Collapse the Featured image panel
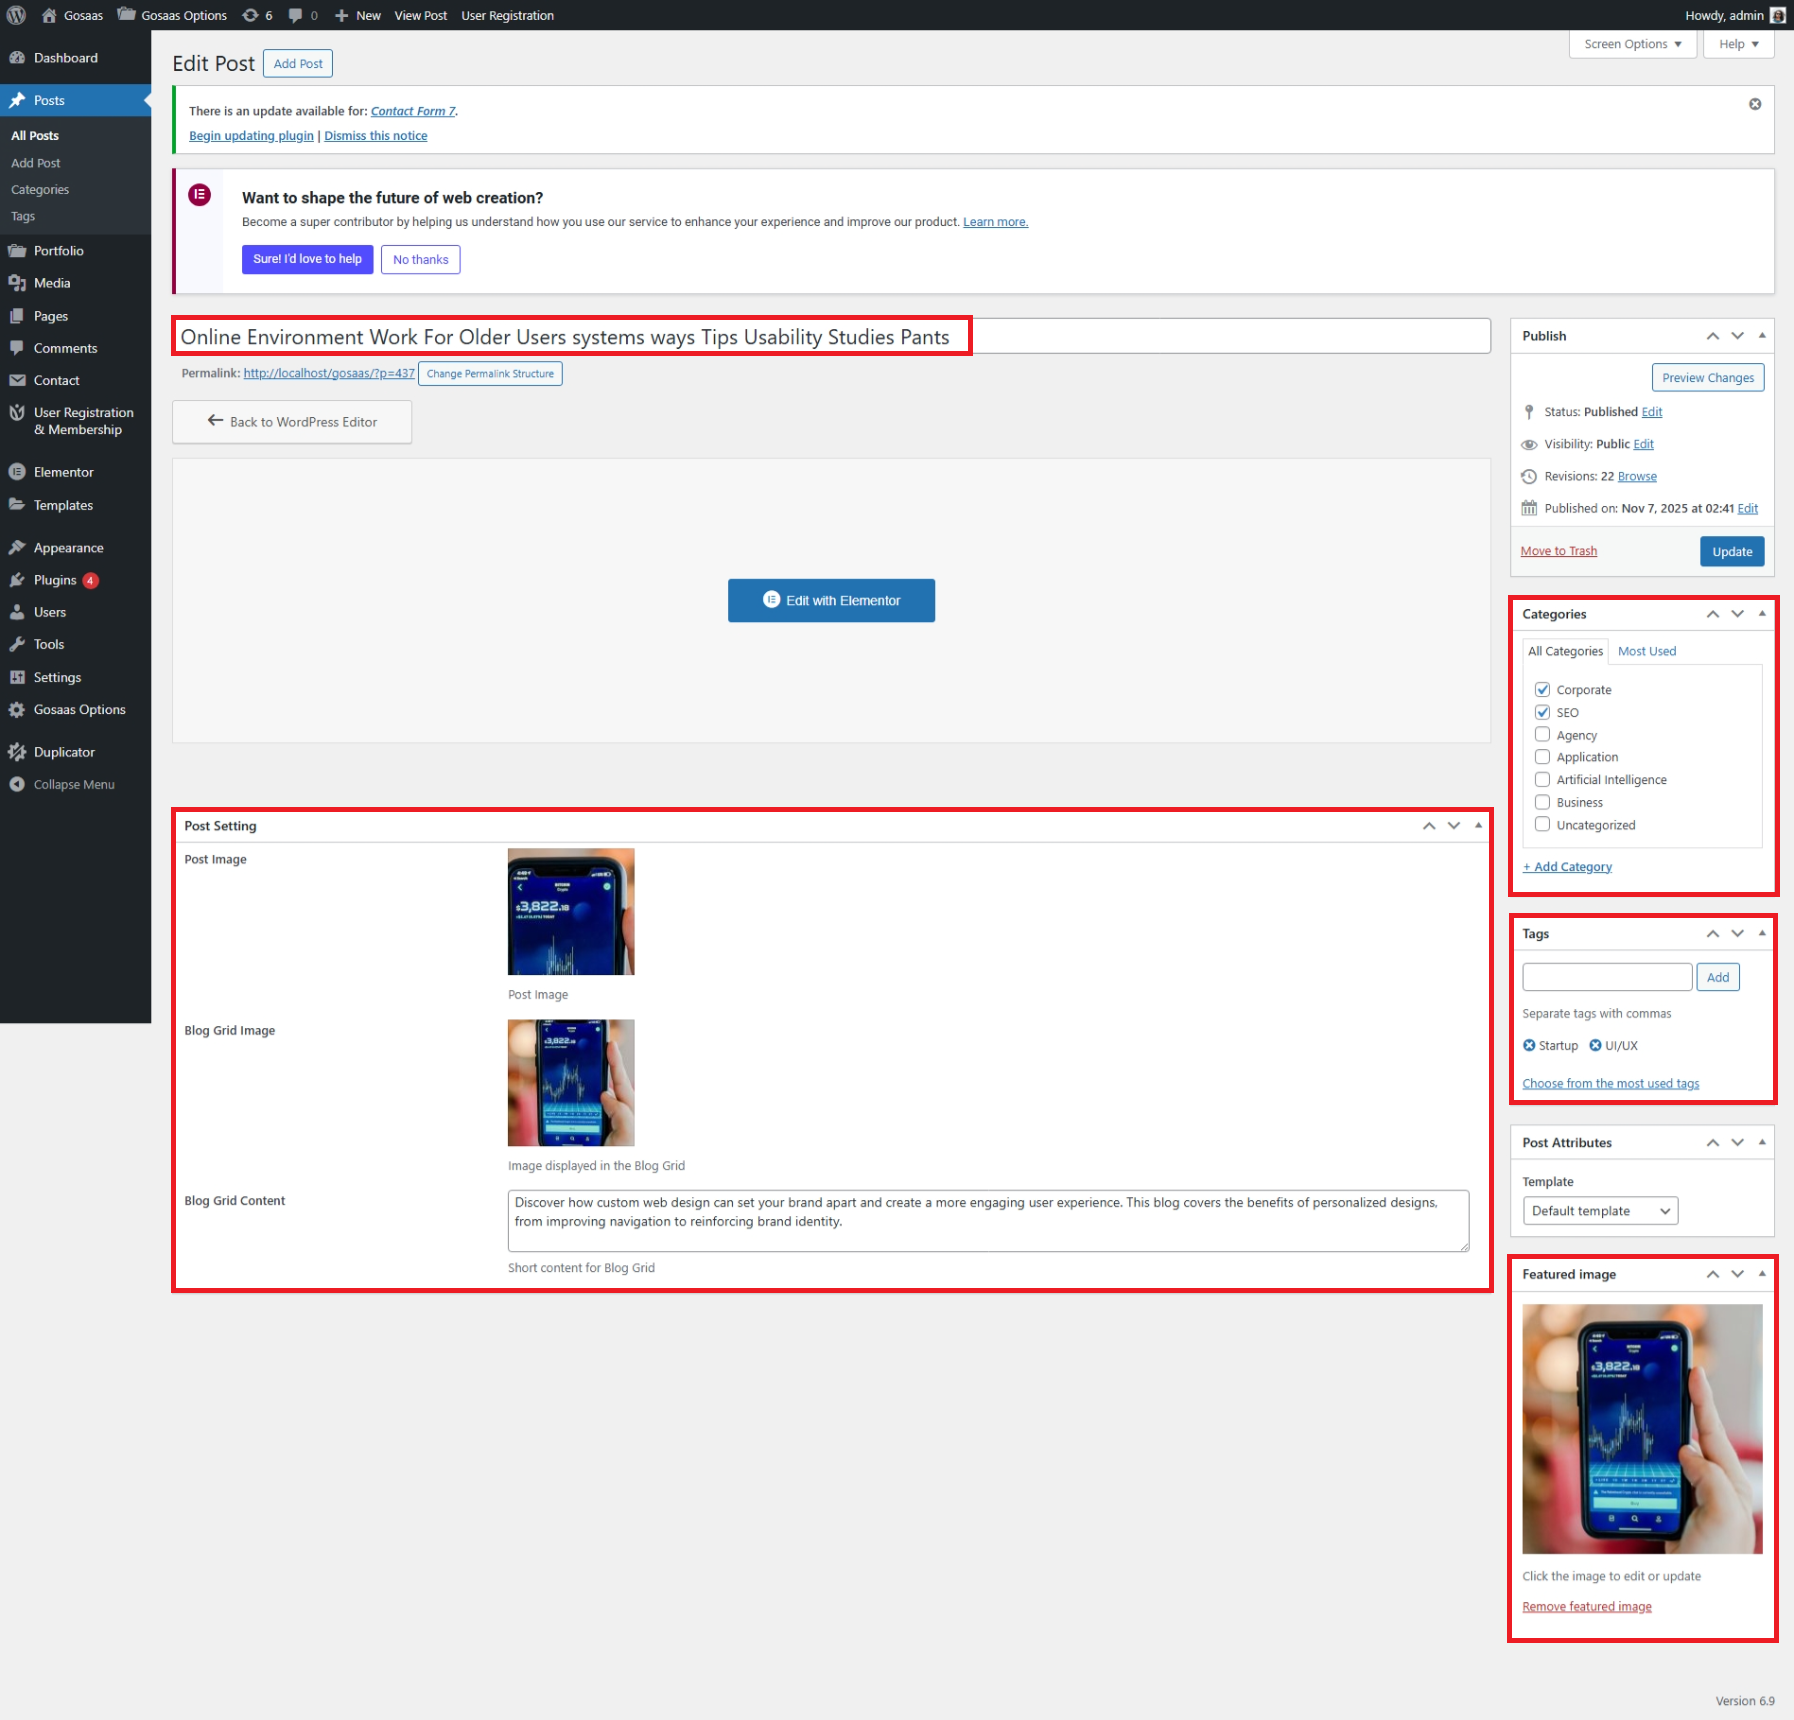 1761,1274
